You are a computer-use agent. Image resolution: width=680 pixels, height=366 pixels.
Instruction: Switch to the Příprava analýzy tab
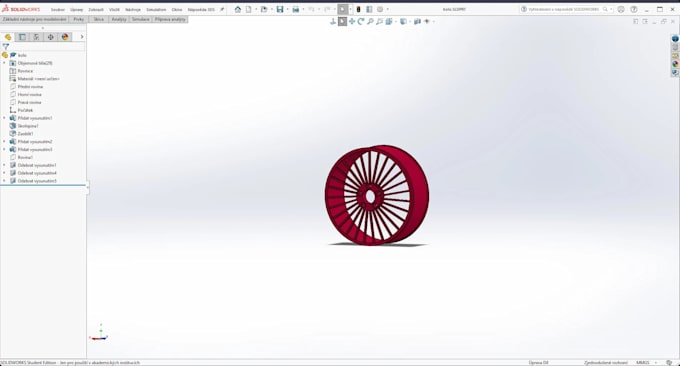tap(170, 20)
